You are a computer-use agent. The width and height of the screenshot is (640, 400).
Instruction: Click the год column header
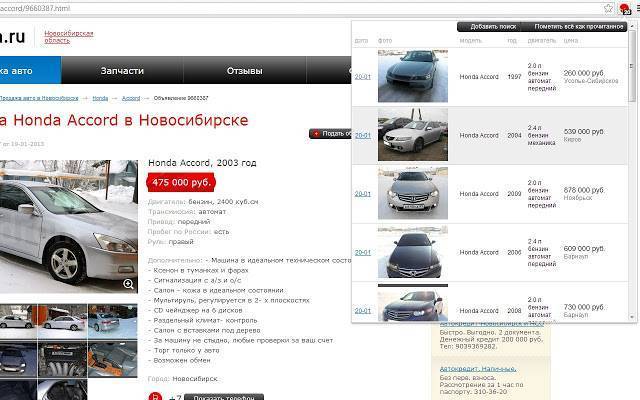pos(512,40)
